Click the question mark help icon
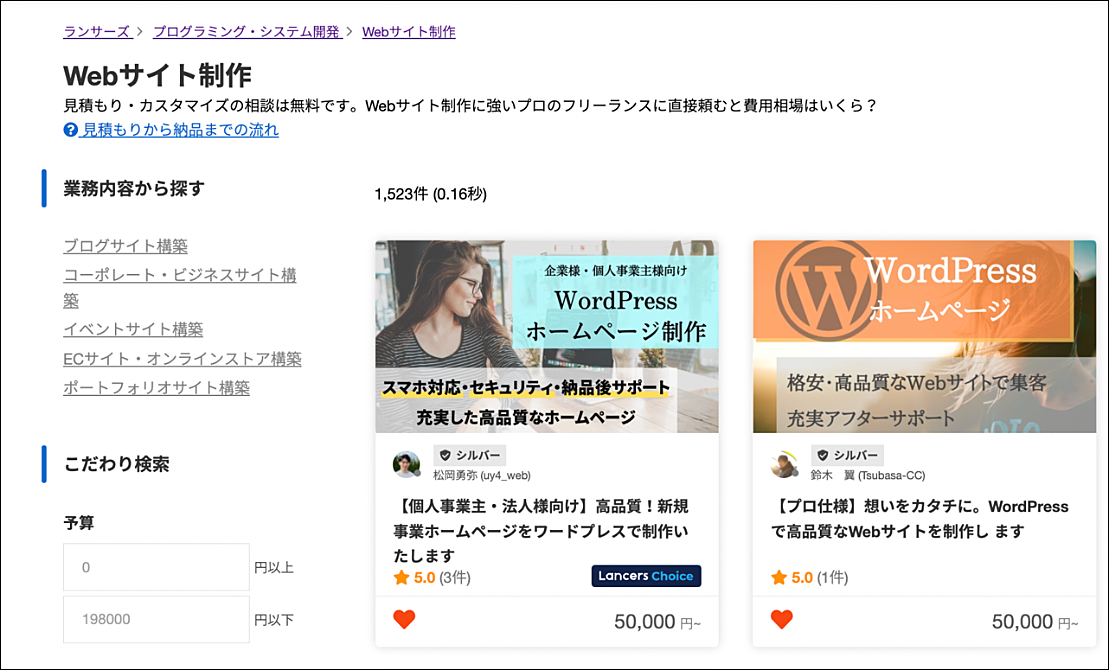The height and width of the screenshot is (670, 1109). pos(70,130)
